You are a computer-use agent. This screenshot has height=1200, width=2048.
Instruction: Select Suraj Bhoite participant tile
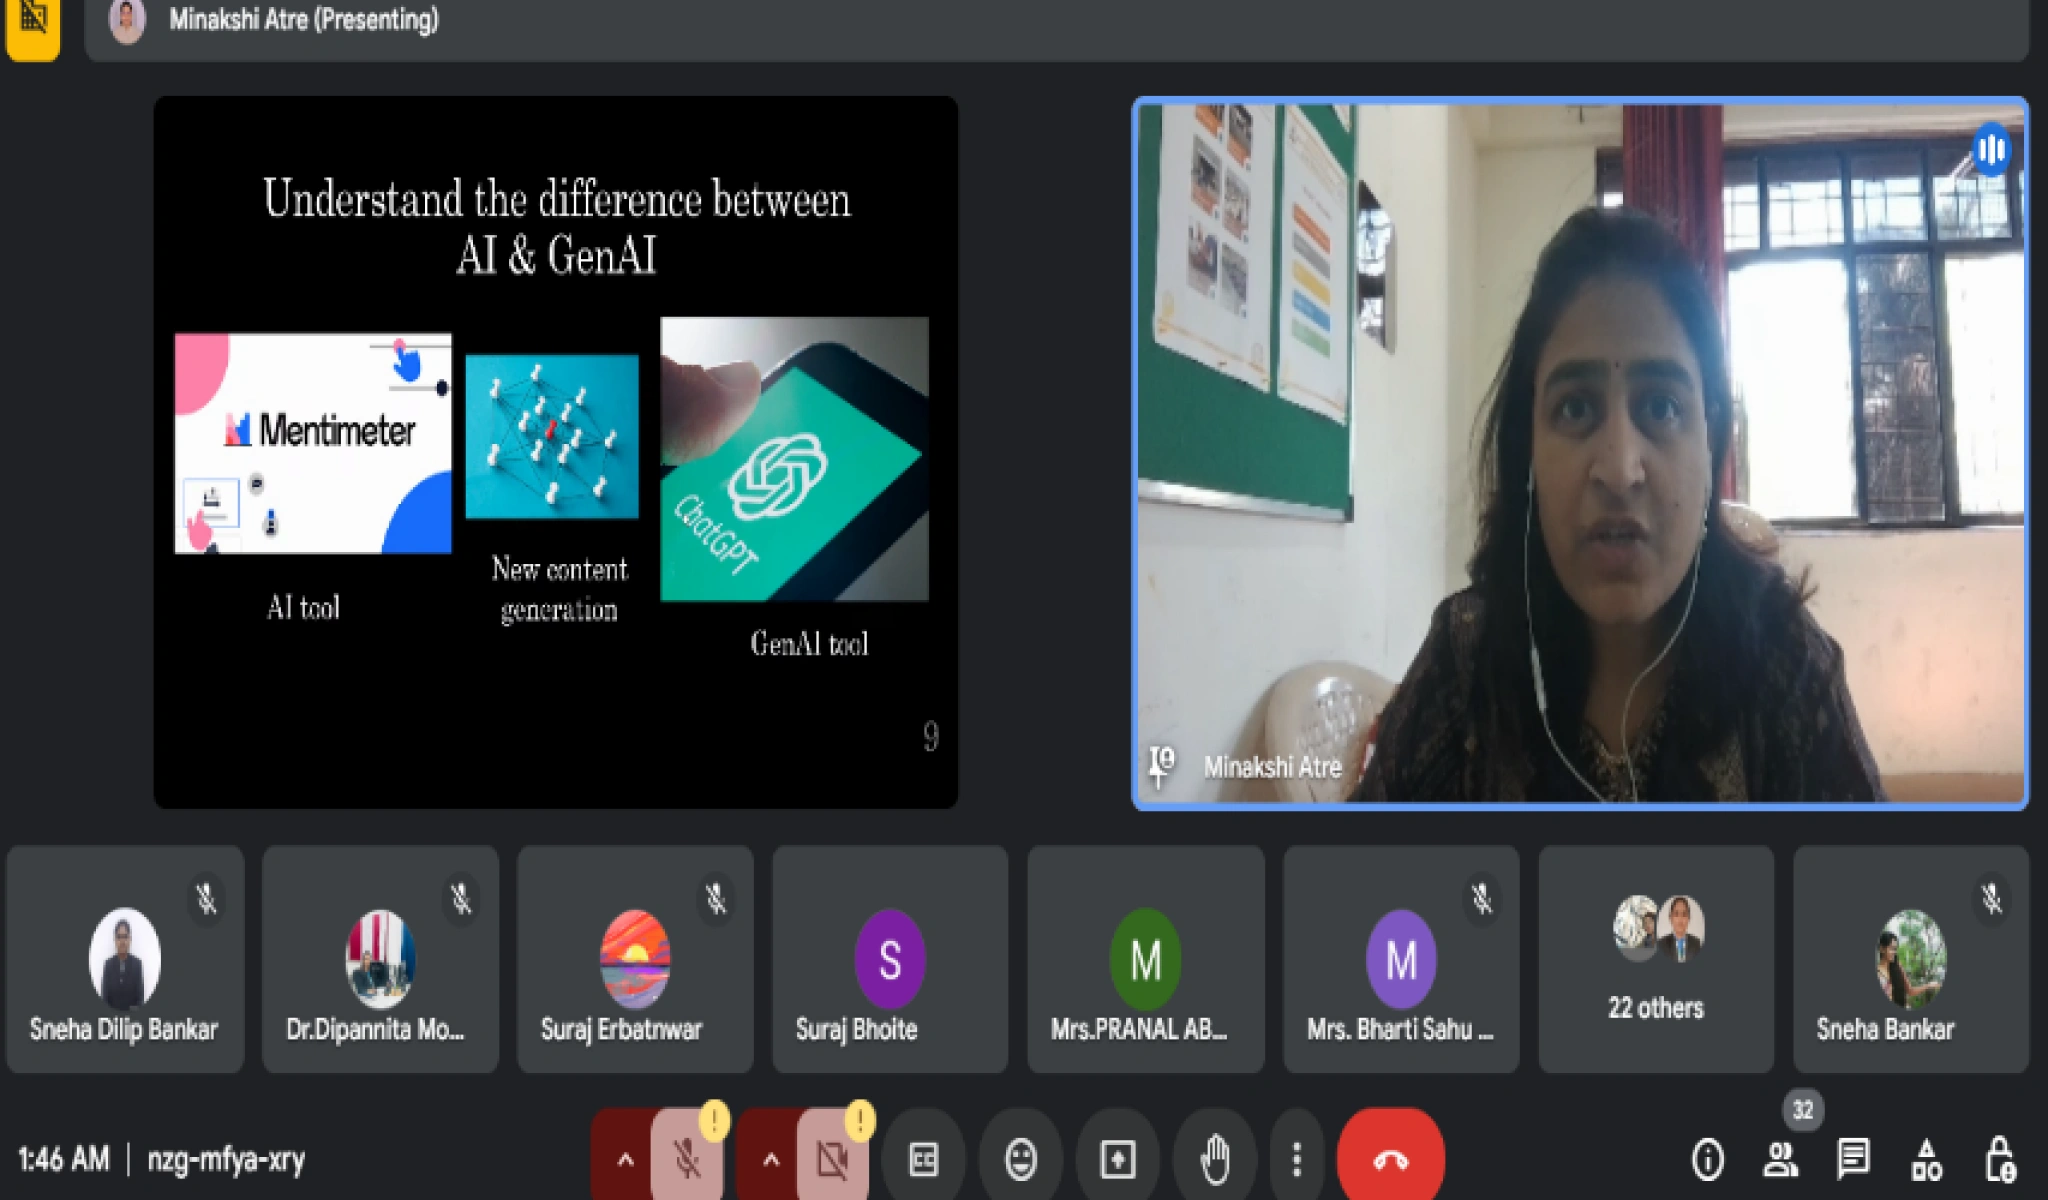[889, 958]
